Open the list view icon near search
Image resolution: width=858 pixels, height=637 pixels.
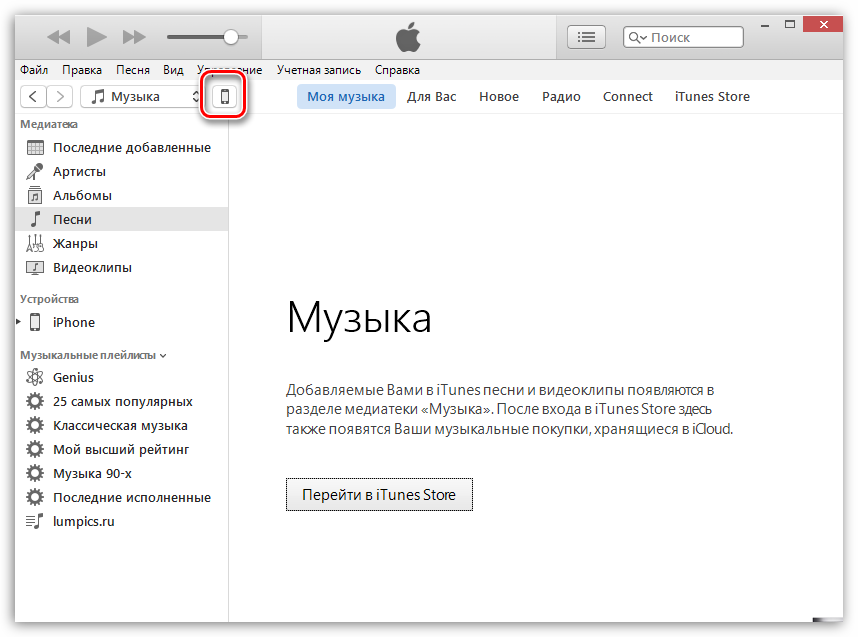click(x=587, y=37)
